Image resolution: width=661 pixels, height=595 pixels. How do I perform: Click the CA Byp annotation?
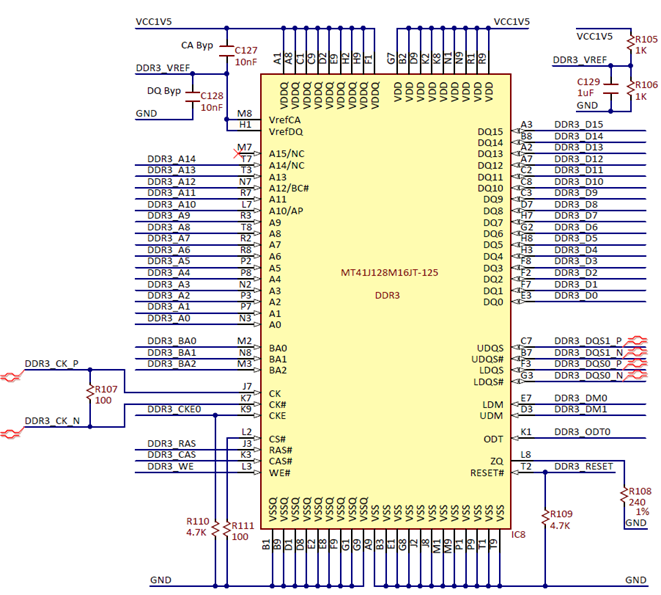tap(197, 45)
